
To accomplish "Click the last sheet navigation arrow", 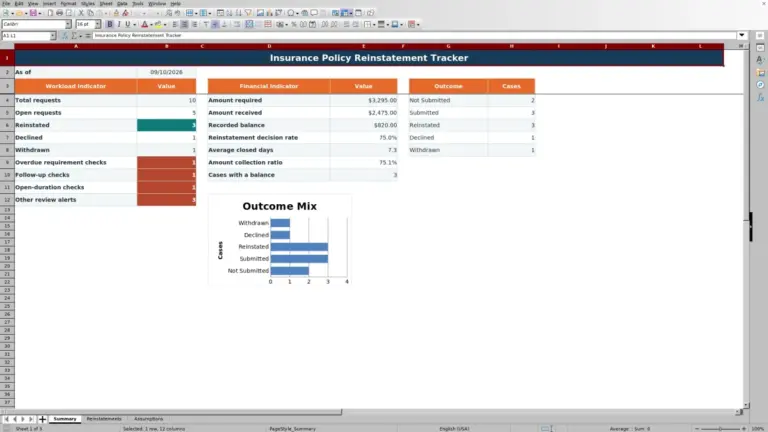I will 31,419.
